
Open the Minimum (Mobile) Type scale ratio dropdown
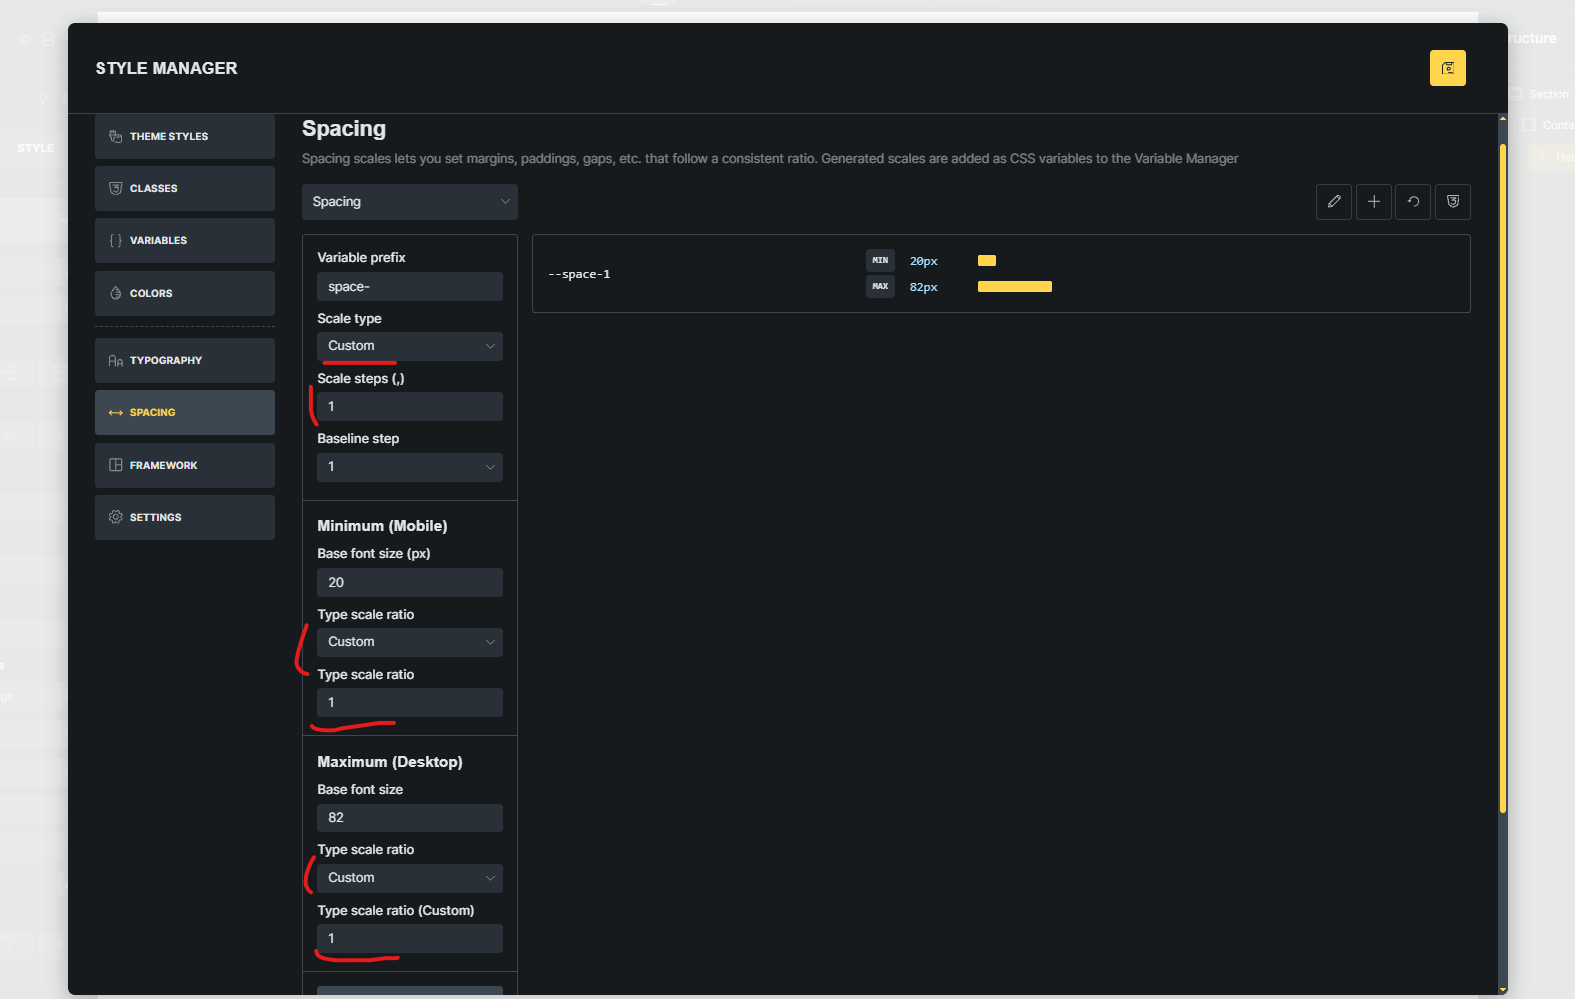(x=409, y=642)
